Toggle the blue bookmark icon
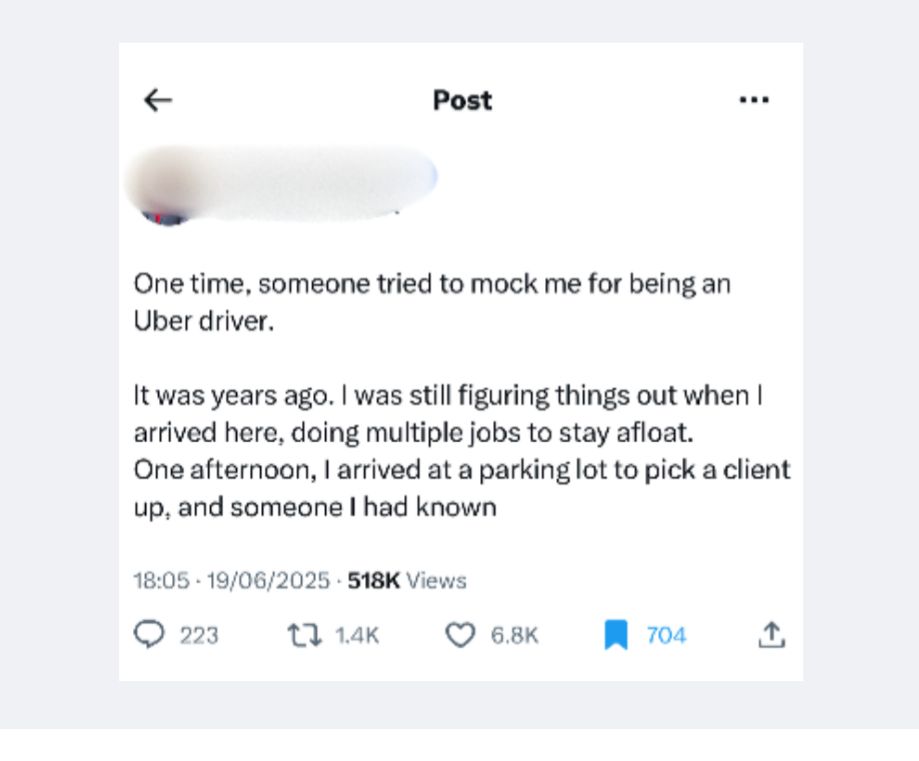The width and height of the screenshot is (919, 761). [x=616, y=635]
